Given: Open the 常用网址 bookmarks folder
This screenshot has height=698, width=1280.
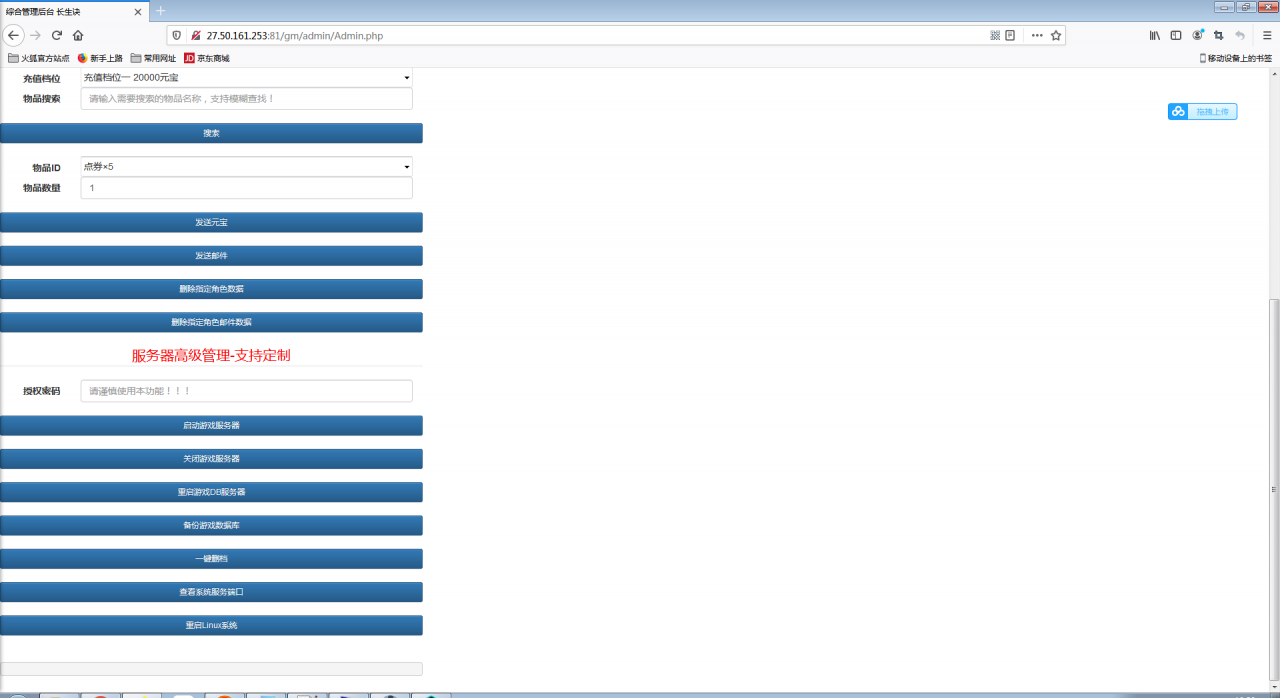Looking at the screenshot, I should click(x=153, y=58).
